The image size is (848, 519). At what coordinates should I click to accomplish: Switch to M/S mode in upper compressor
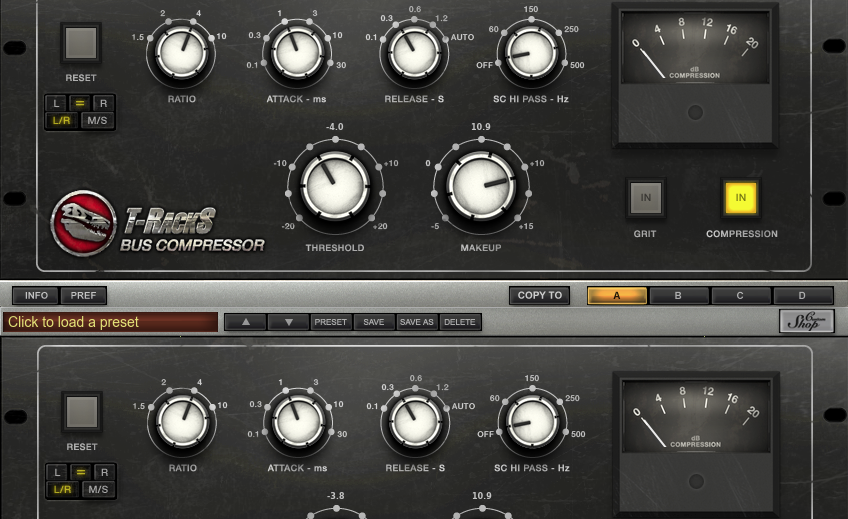pyautogui.click(x=97, y=120)
